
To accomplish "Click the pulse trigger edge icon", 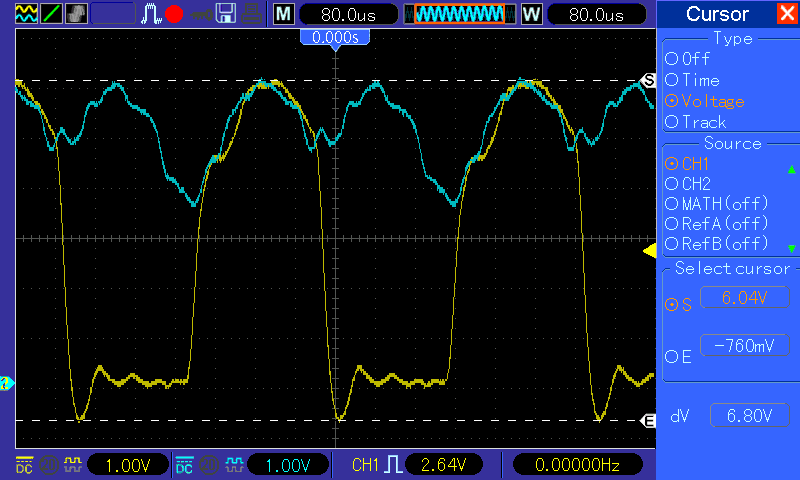I will (x=151, y=14).
